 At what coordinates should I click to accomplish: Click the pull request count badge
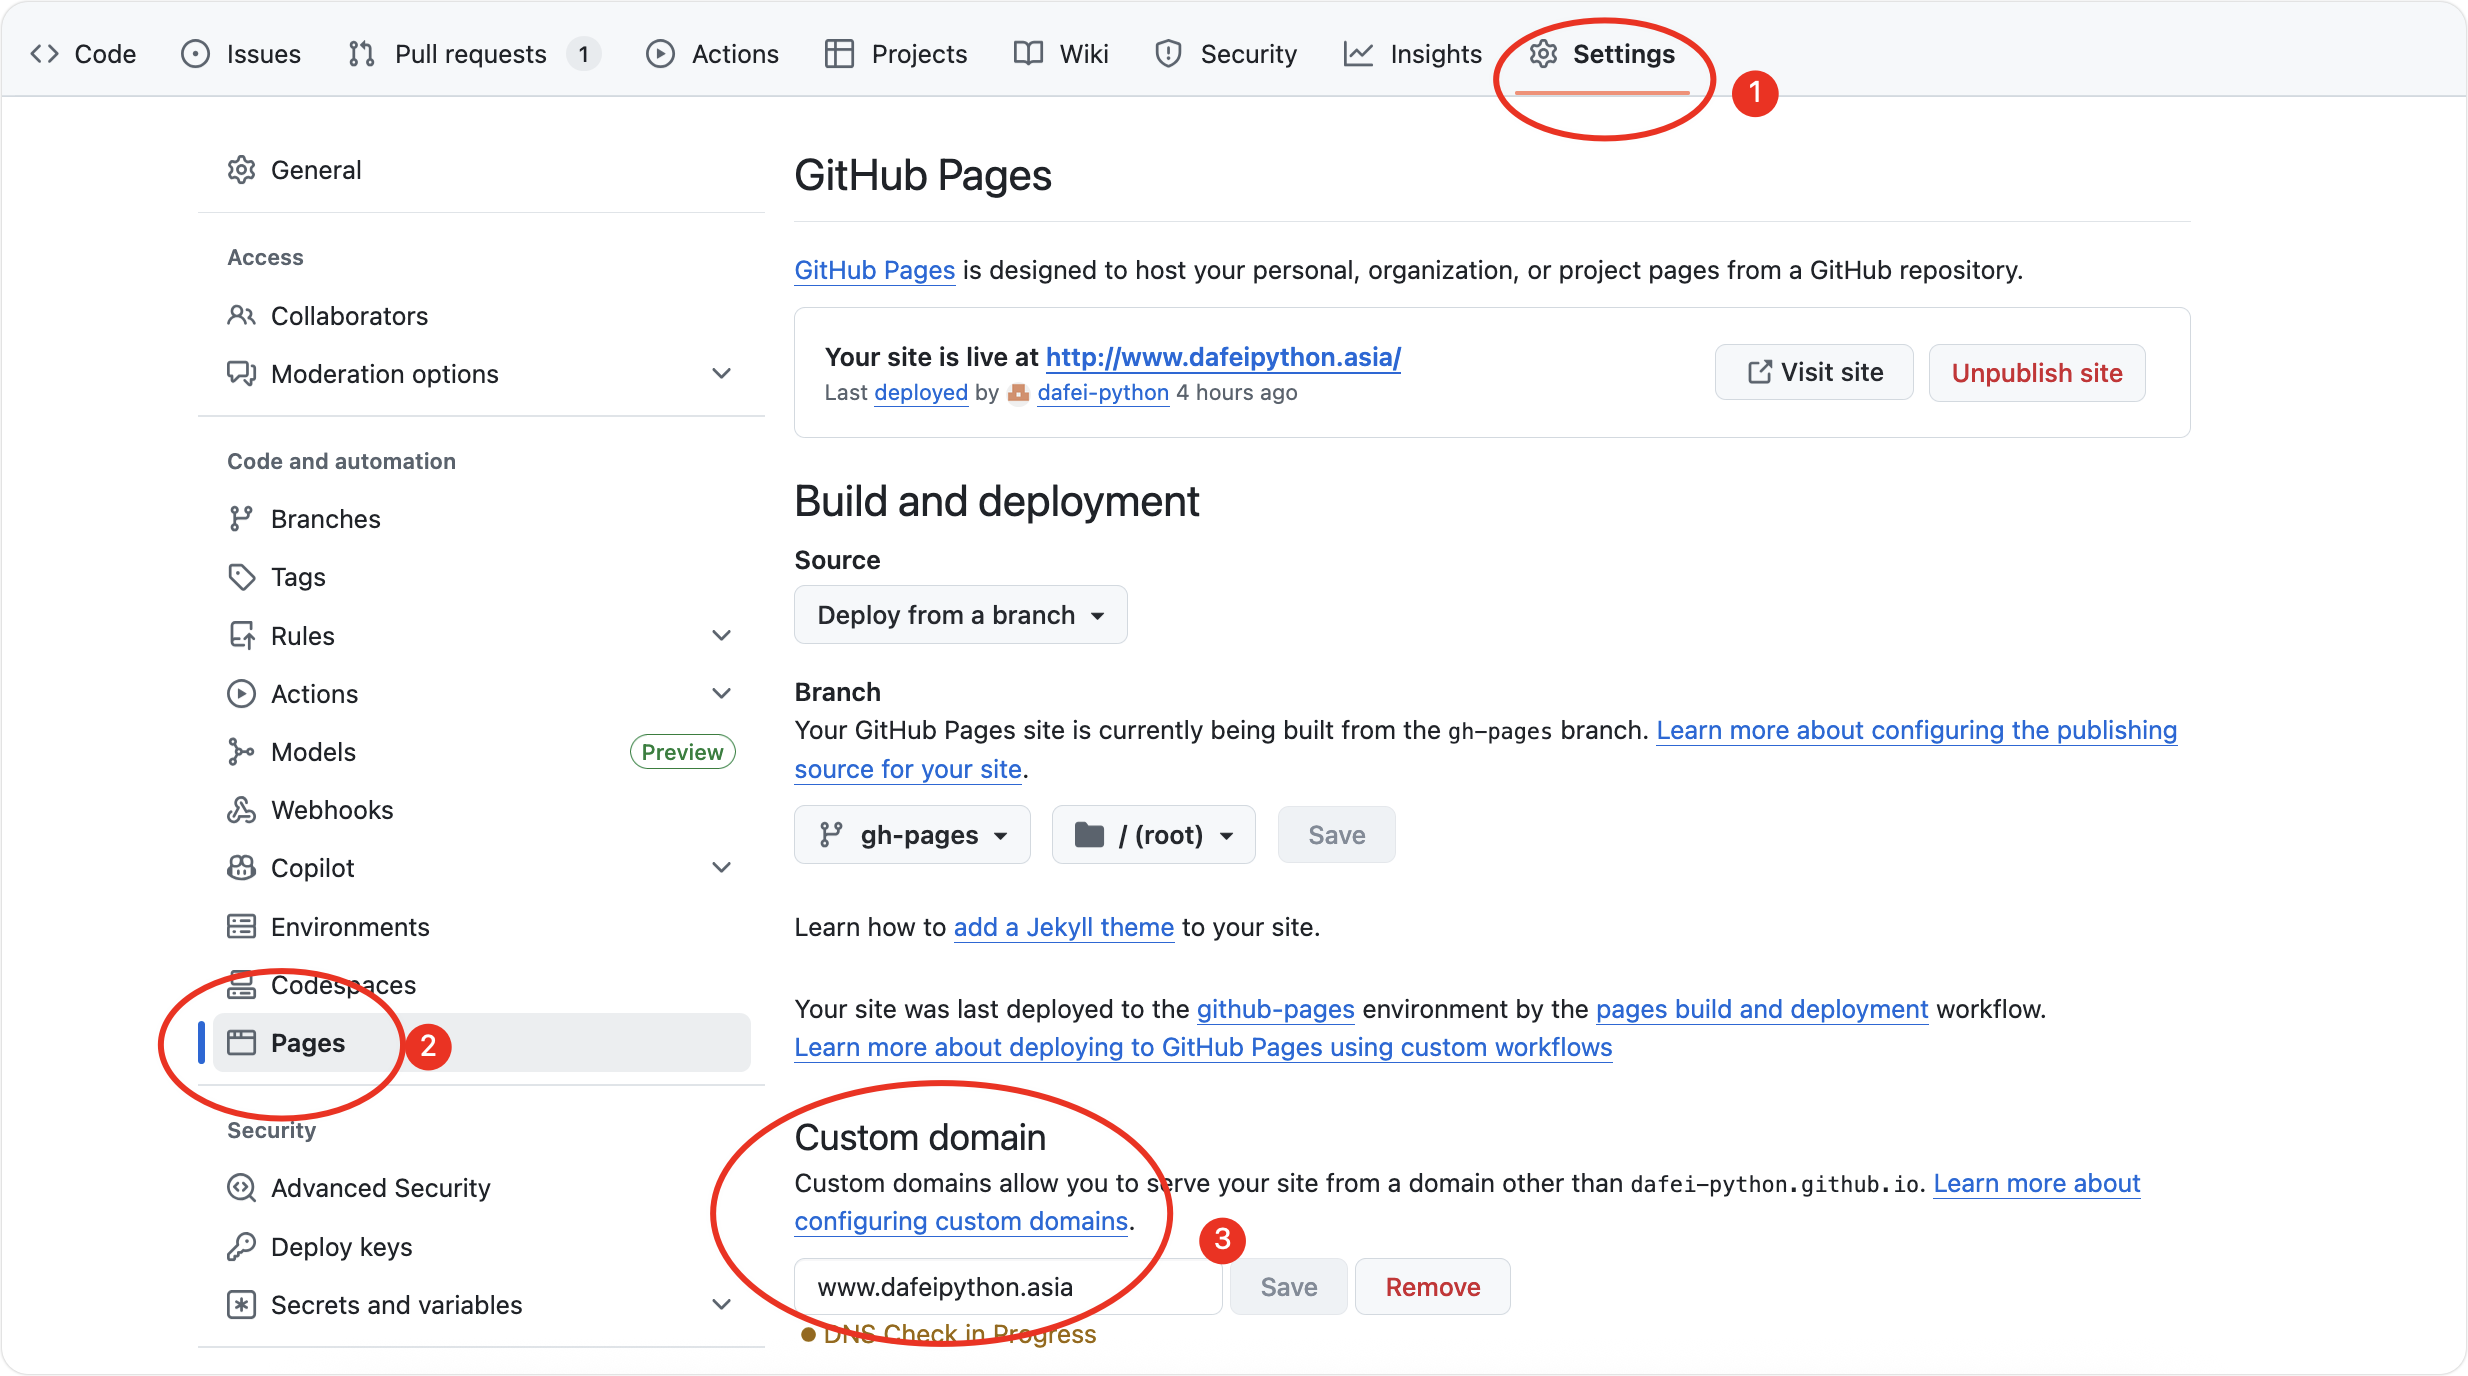583,54
